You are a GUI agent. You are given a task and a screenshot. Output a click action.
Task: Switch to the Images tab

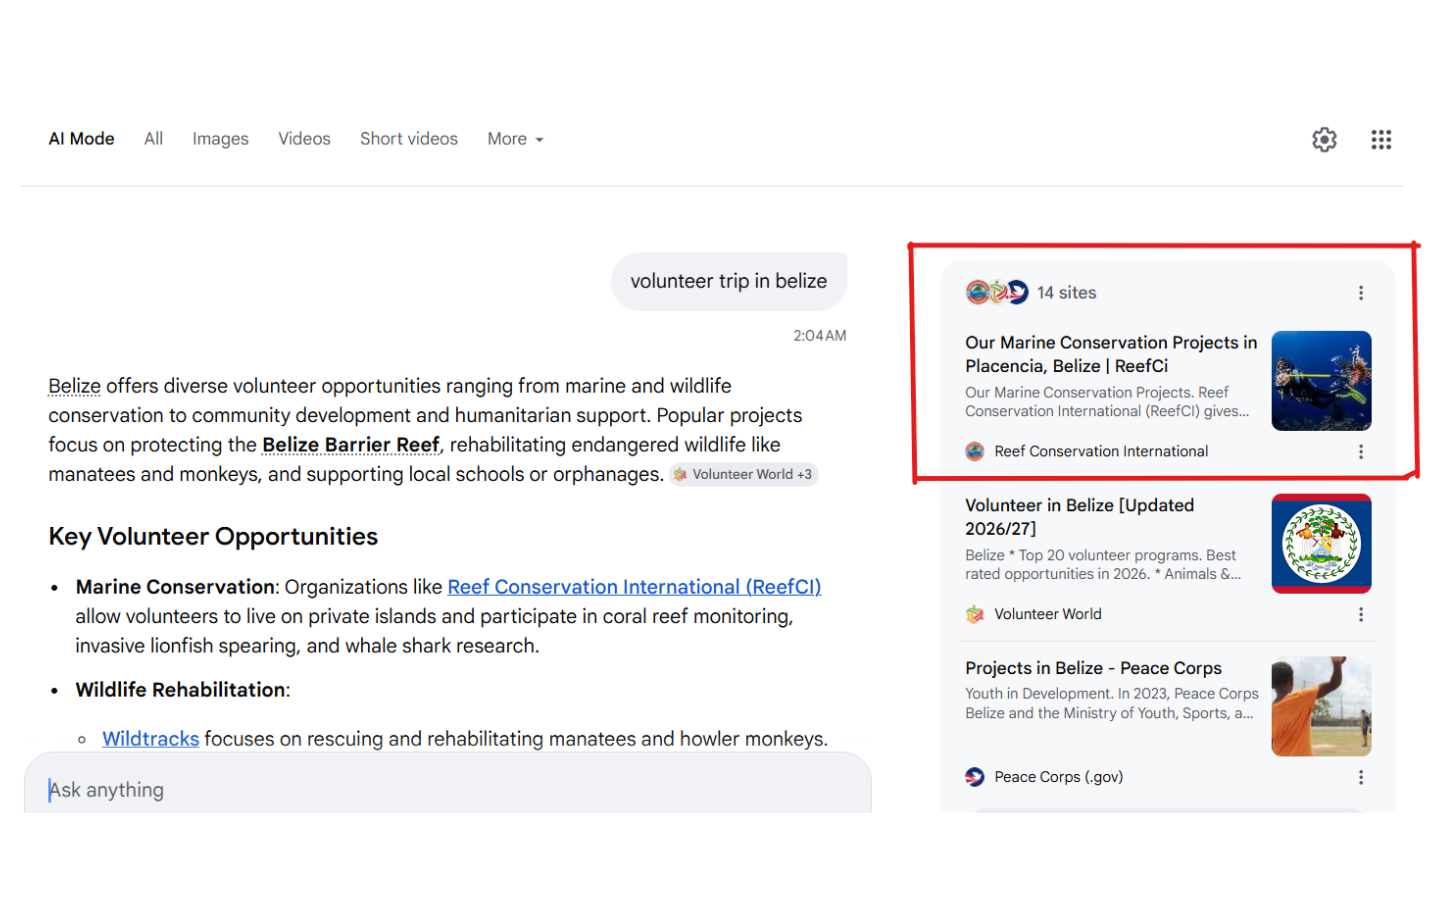click(220, 139)
